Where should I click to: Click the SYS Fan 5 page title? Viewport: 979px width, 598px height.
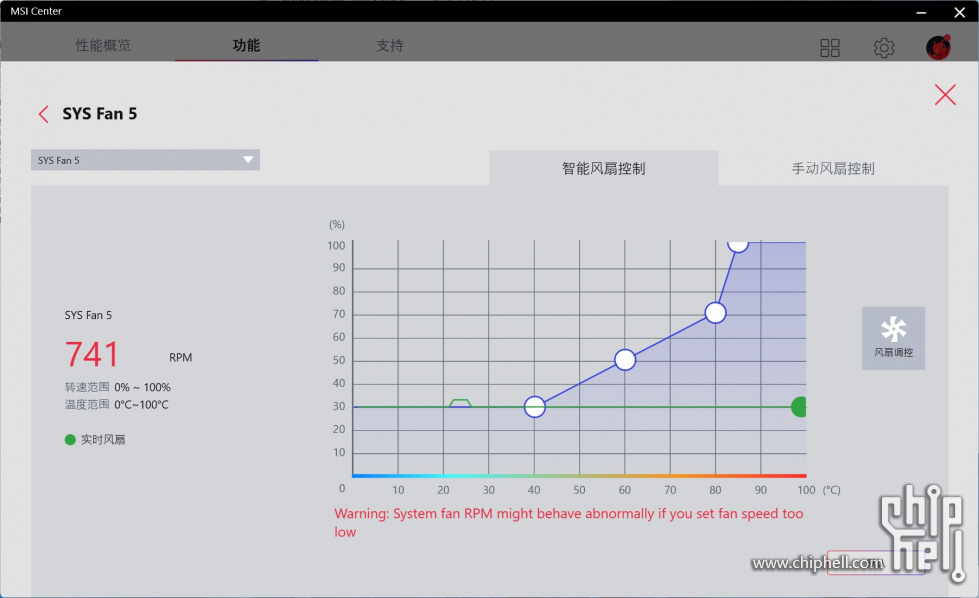pos(99,114)
